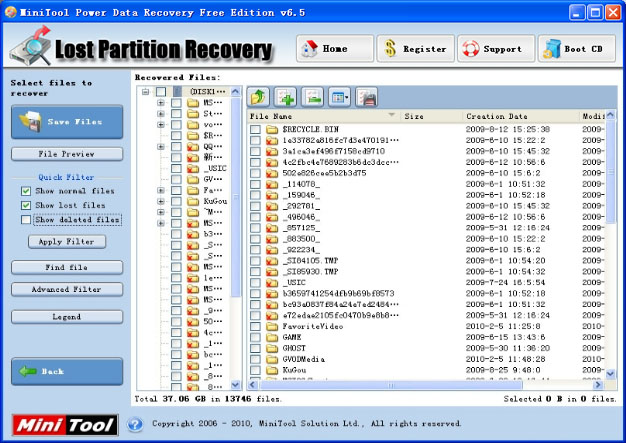Click the save checked files toolbar icon
Viewport: 626px width, 443px height.
pos(366,97)
